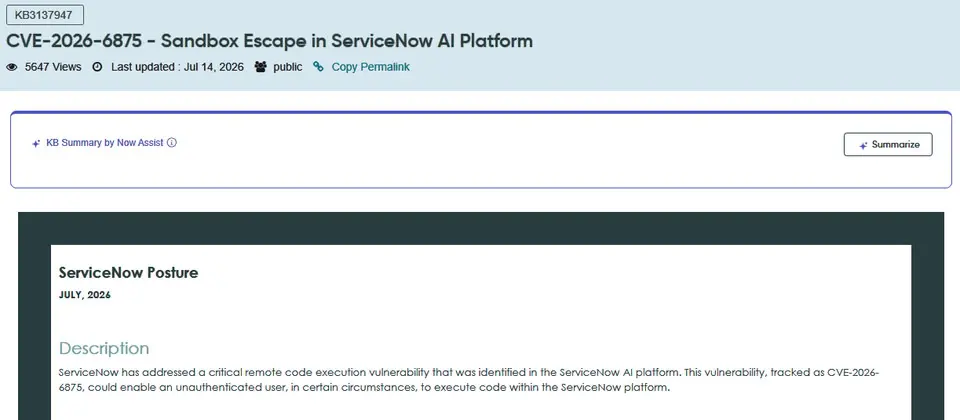This screenshot has height=420, width=960.
Task: Click the Description section heading
Action: tap(104, 348)
